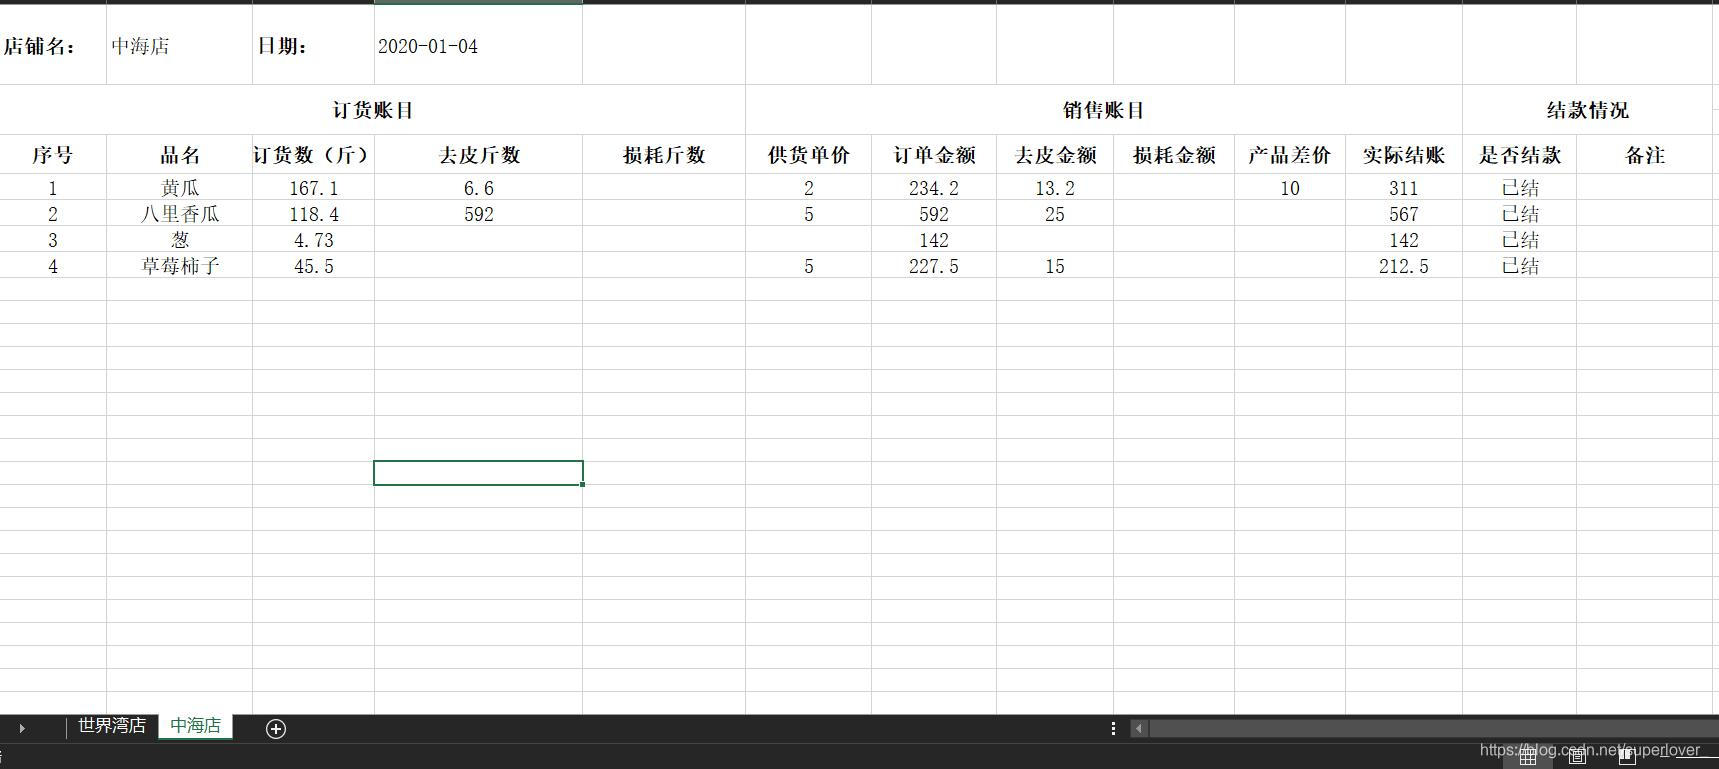Add a new sheet with the plus icon
Screen dimensions: 1719x769
(x=276, y=729)
